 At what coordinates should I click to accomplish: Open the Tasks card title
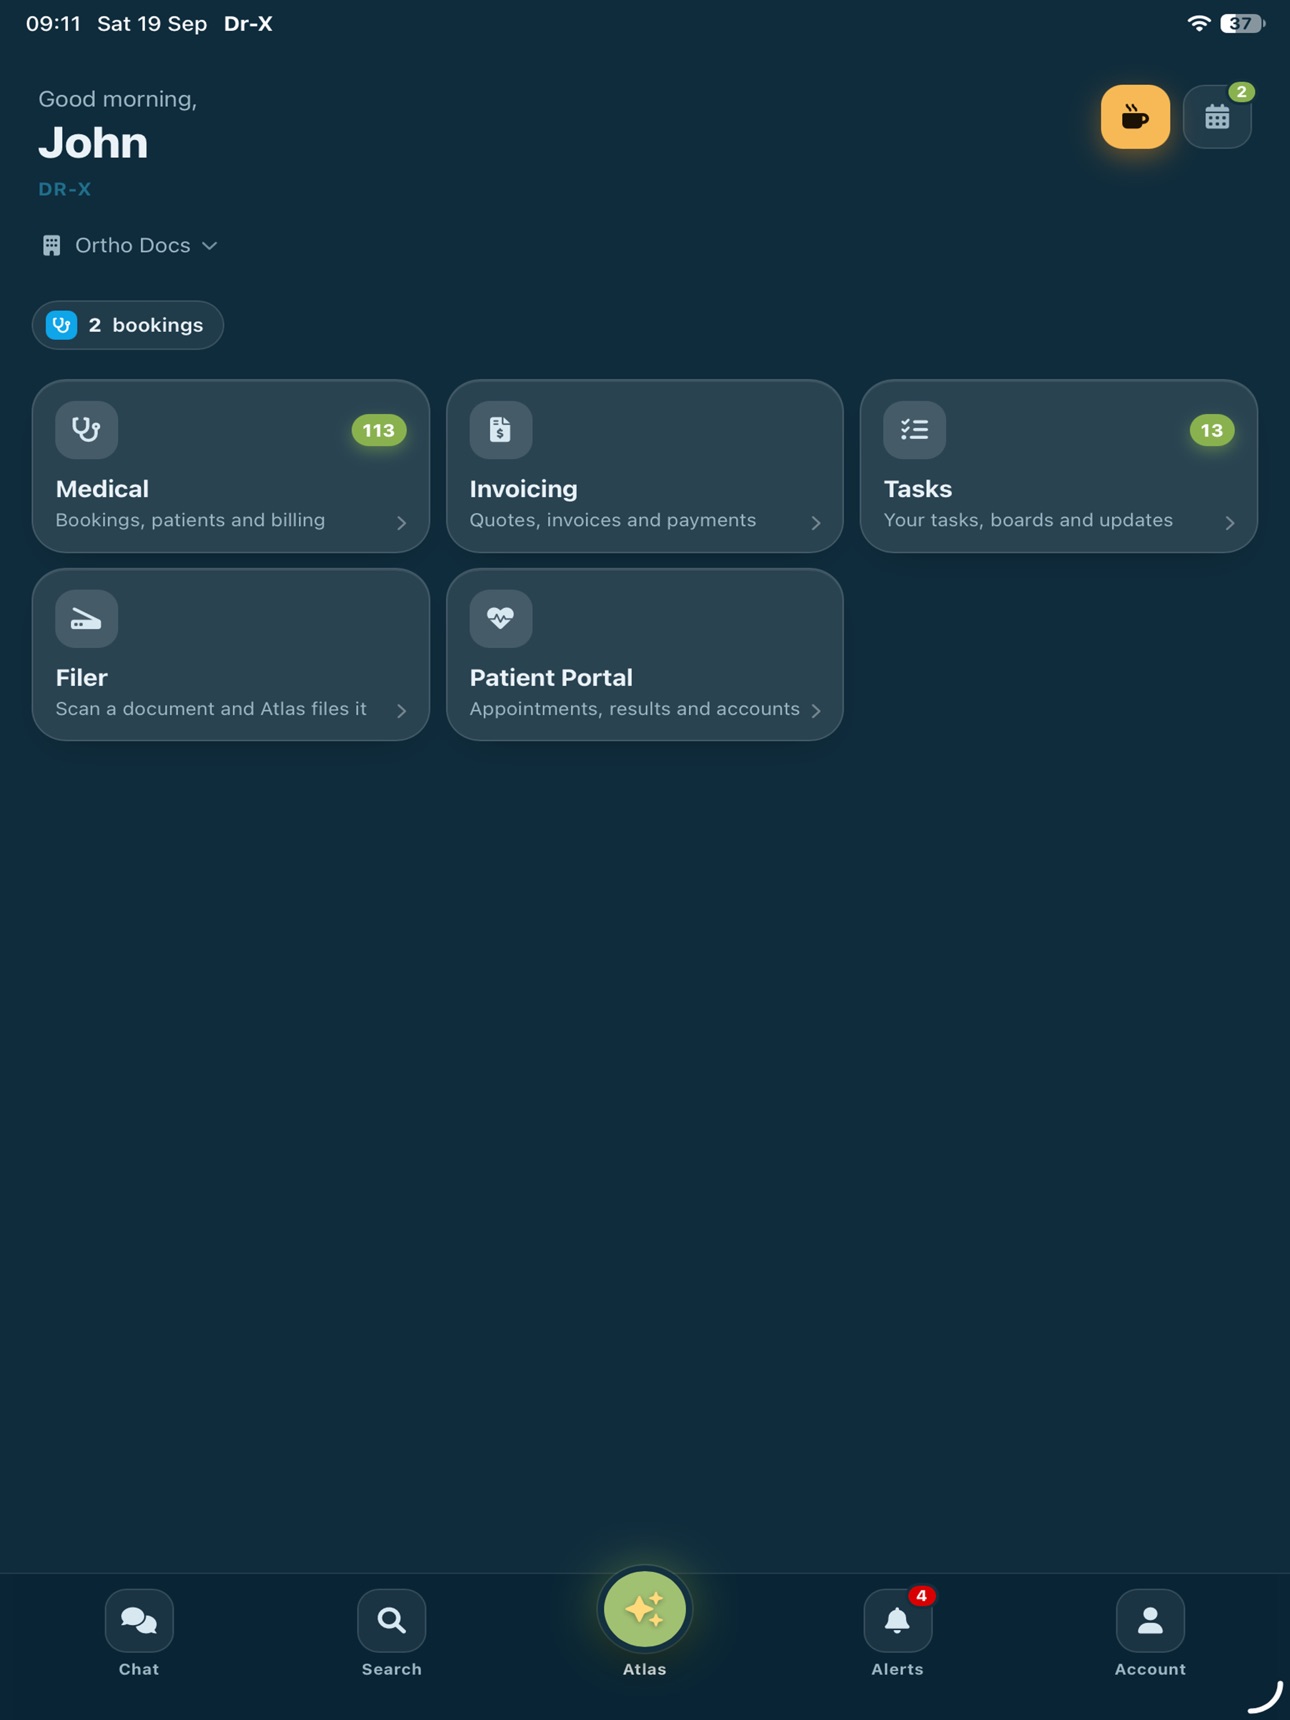(918, 489)
